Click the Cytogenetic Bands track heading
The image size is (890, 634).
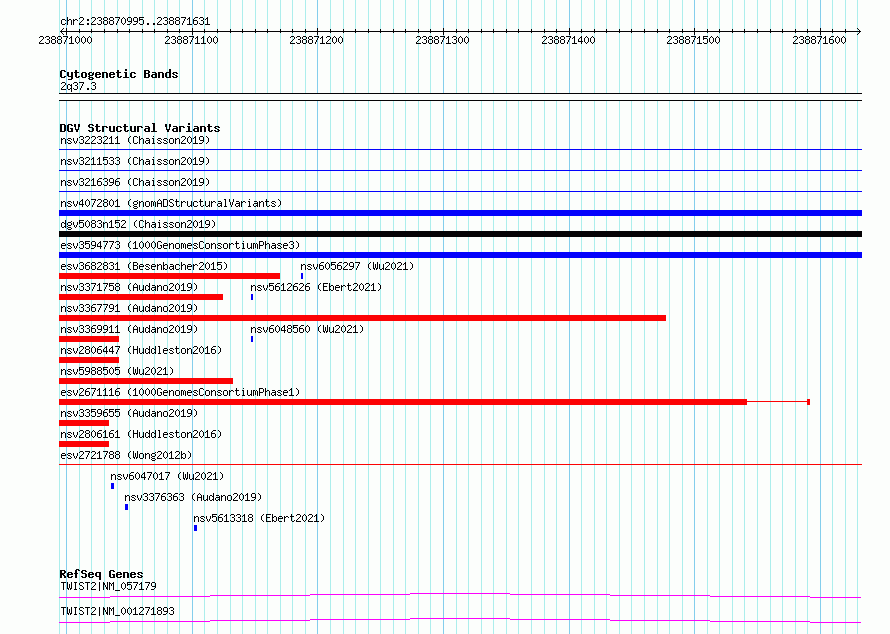[x=119, y=74]
